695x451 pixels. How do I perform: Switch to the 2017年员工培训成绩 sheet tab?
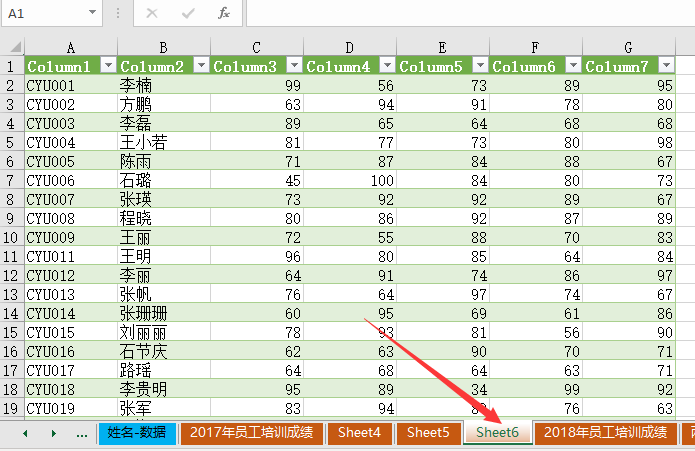(x=251, y=433)
